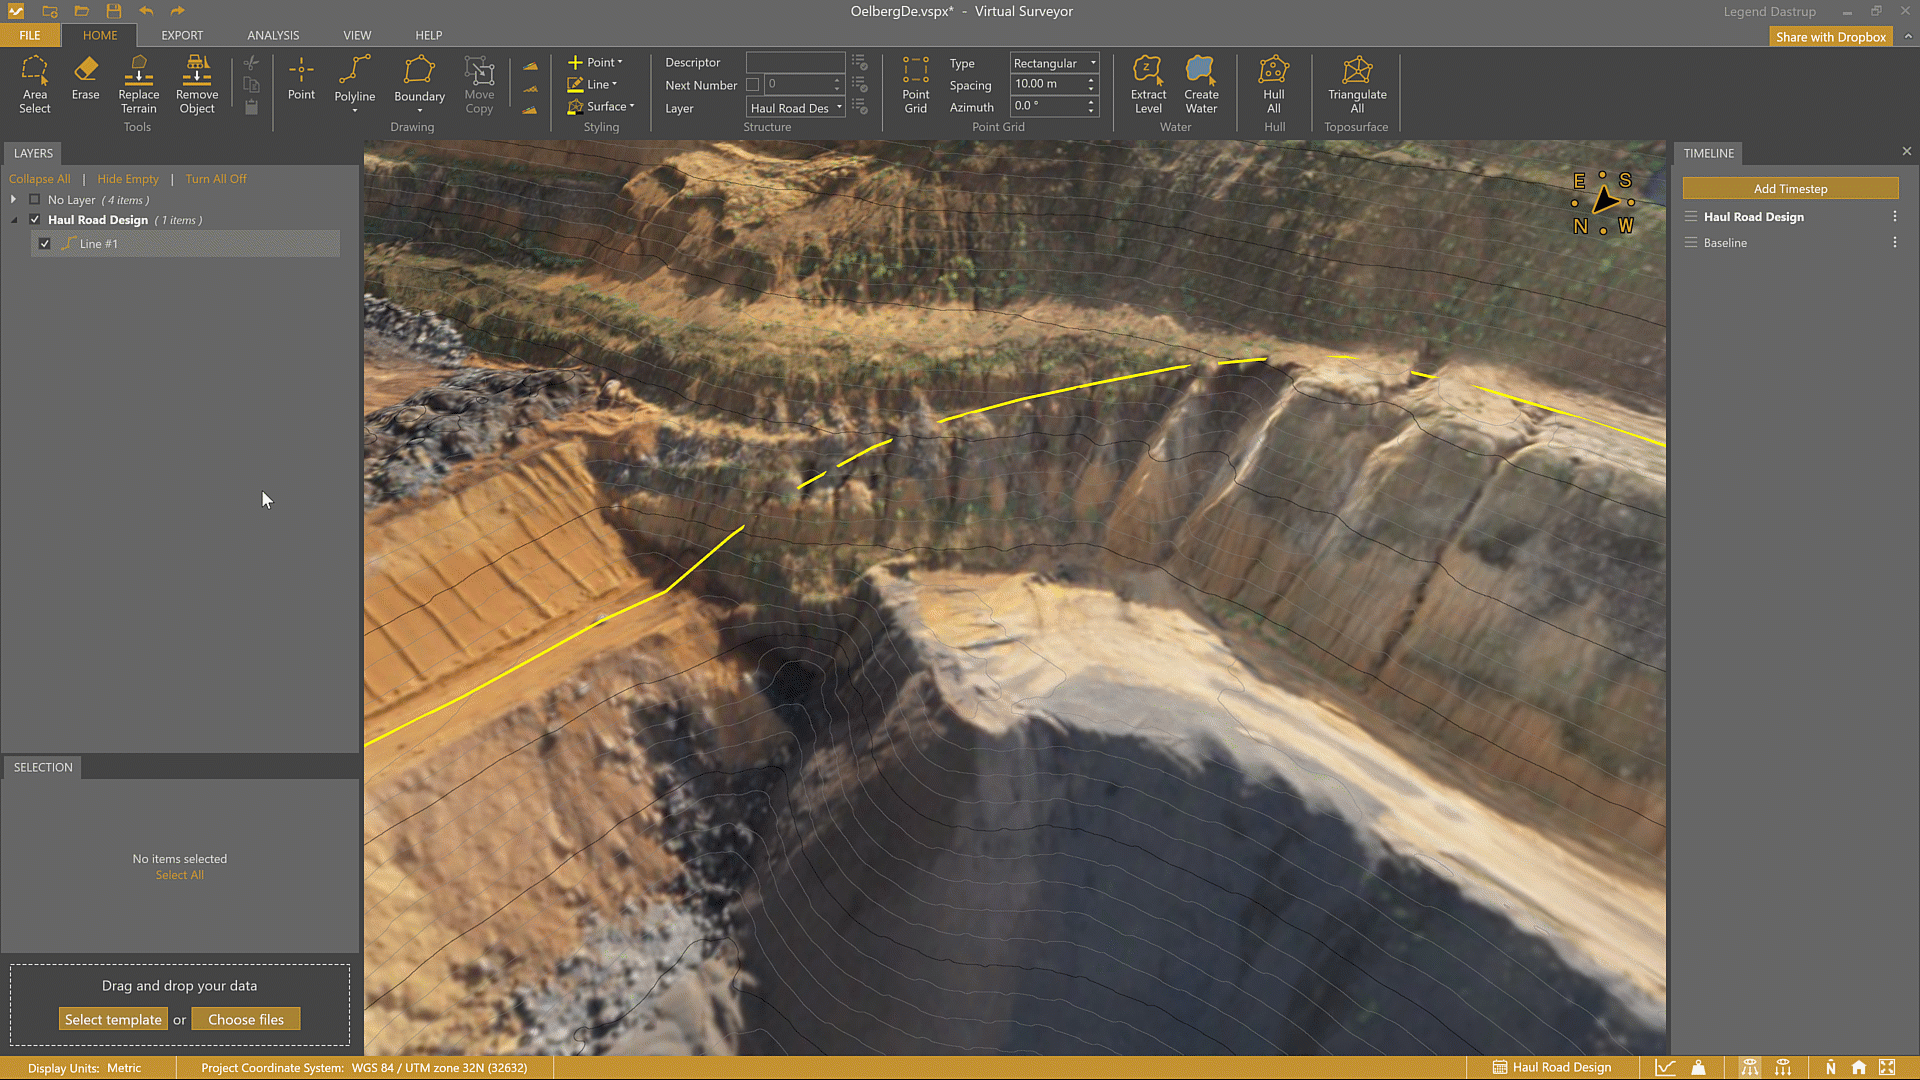Click the Create Water tool
1920x1080 pixels.
(x=1201, y=84)
